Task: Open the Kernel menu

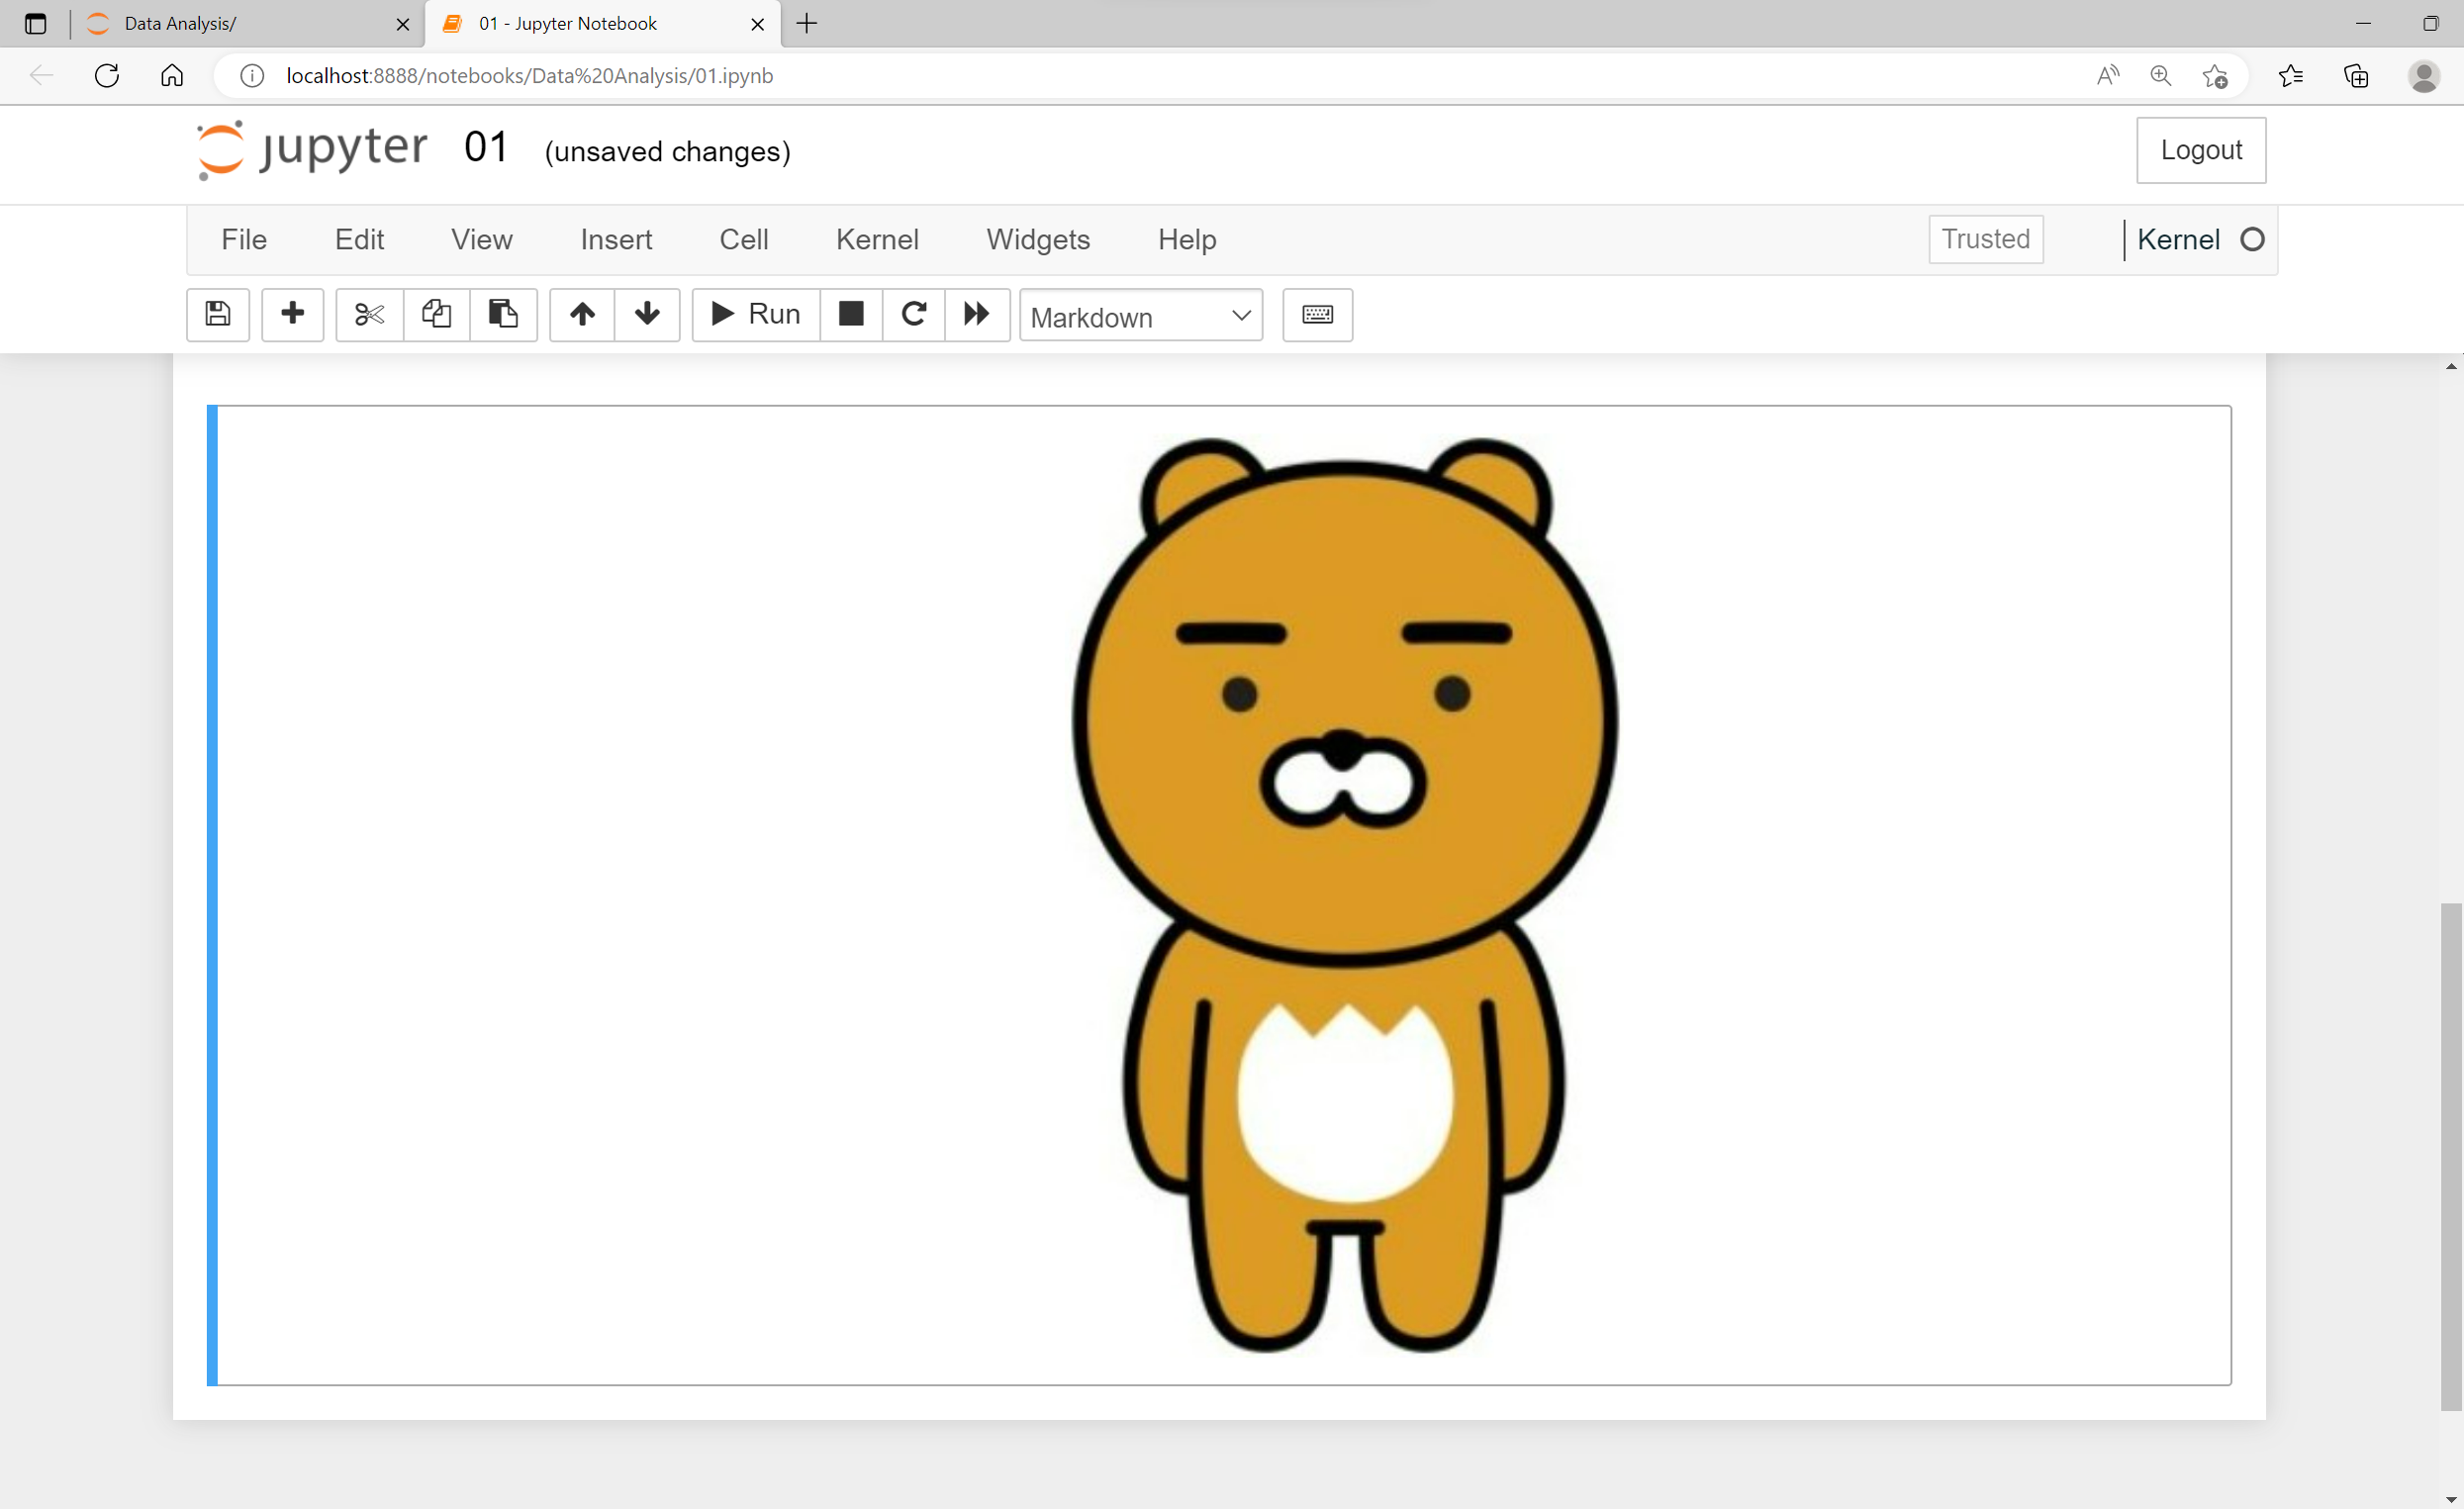Action: 876,239
